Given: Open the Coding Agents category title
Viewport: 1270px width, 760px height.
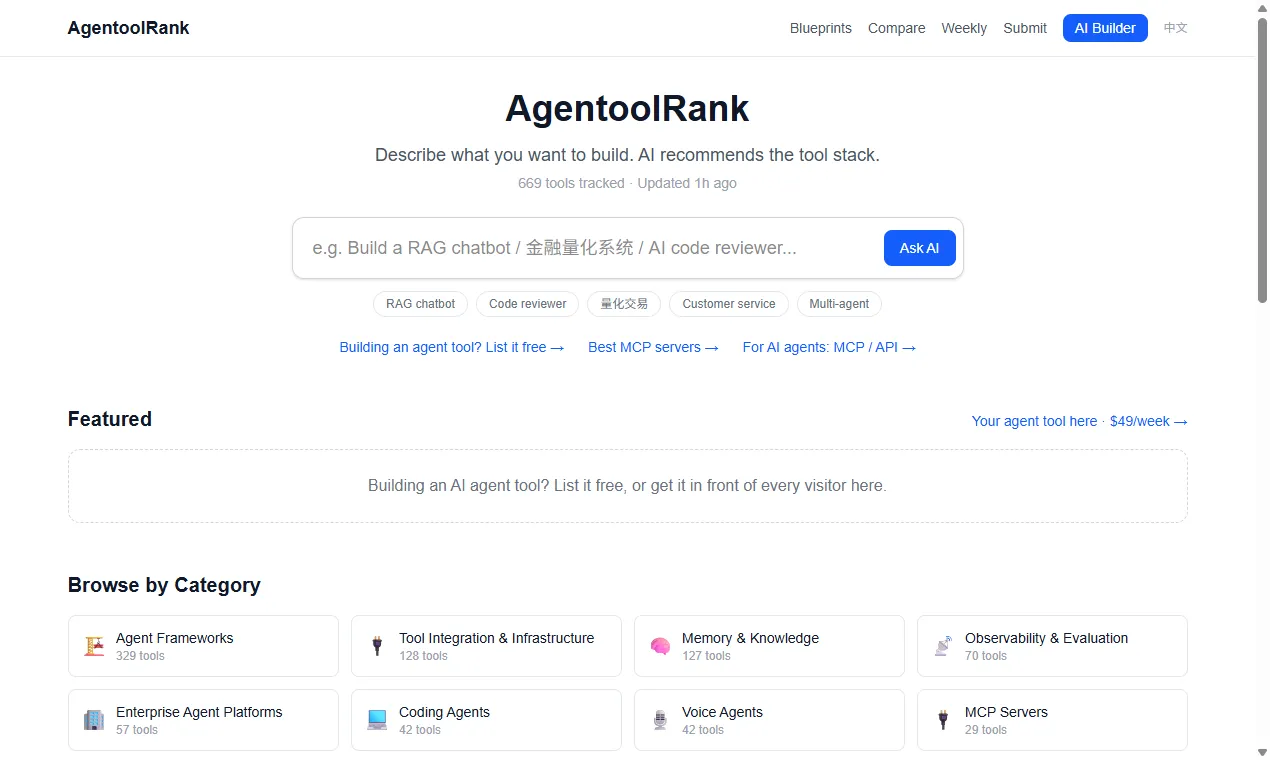Looking at the screenshot, I should point(444,712).
